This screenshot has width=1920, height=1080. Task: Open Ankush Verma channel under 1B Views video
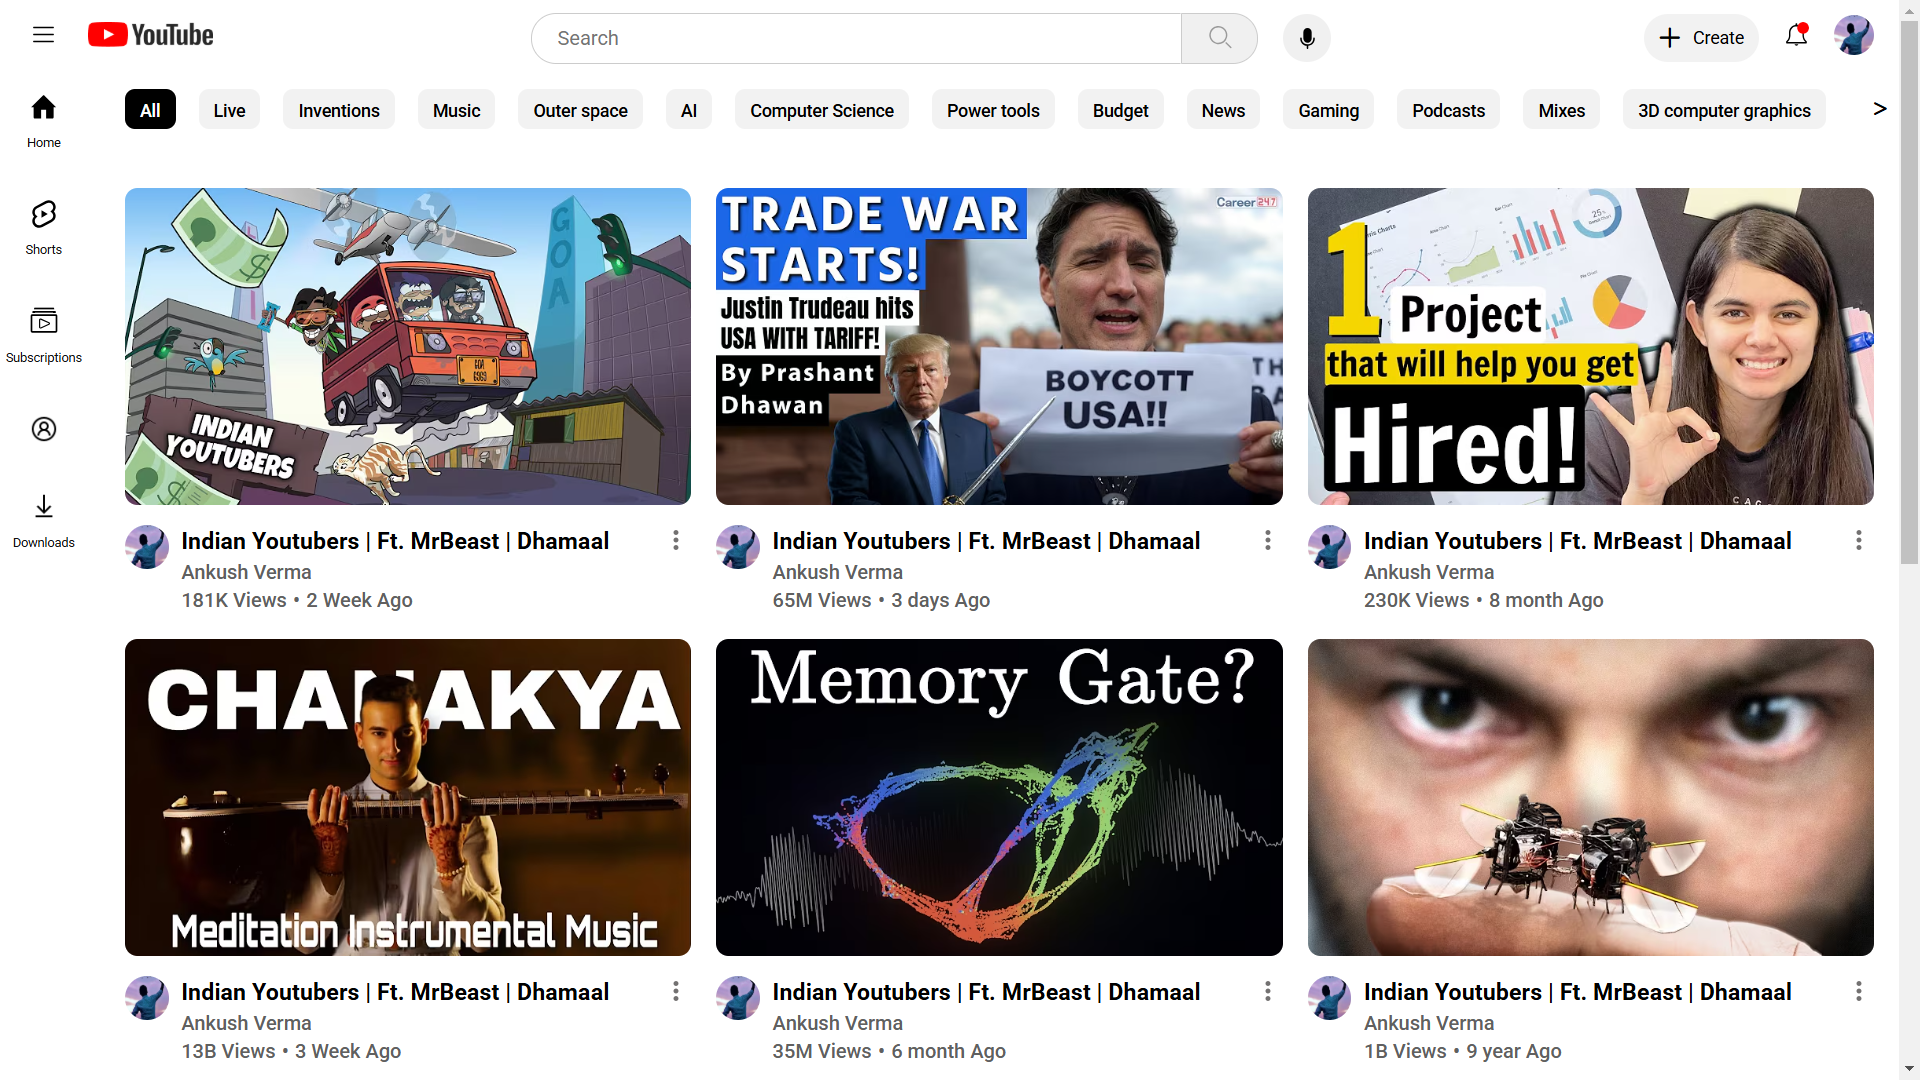point(1428,1023)
